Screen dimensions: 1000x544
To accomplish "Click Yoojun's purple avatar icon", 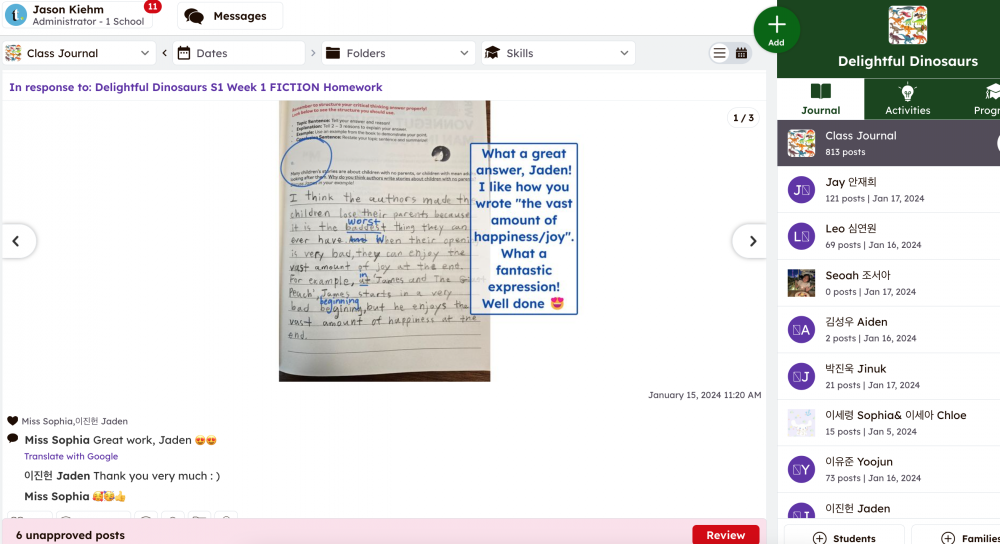I will coord(801,469).
